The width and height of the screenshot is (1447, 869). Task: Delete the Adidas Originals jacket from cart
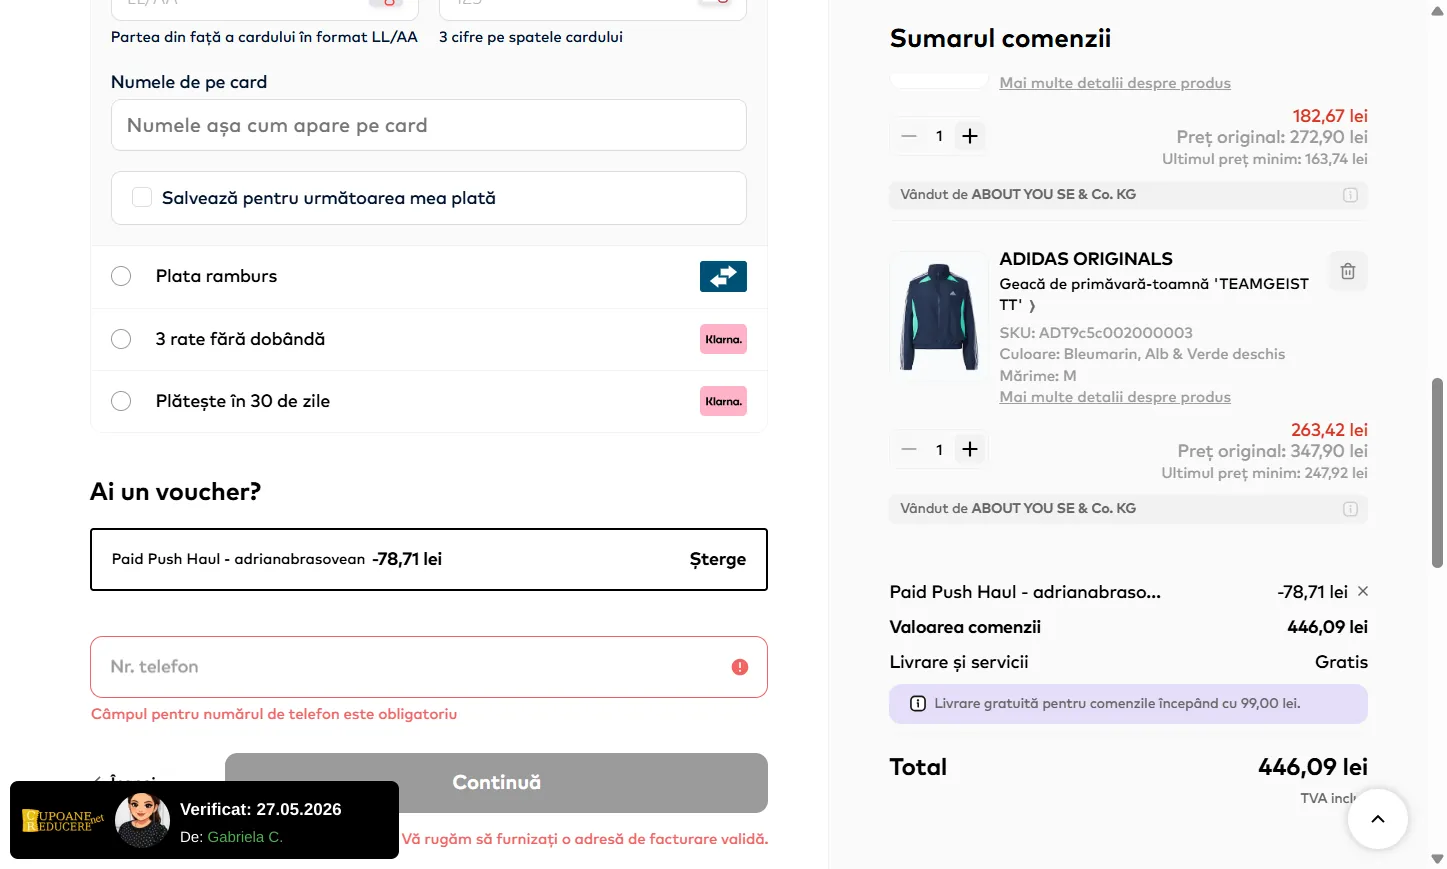1347,271
